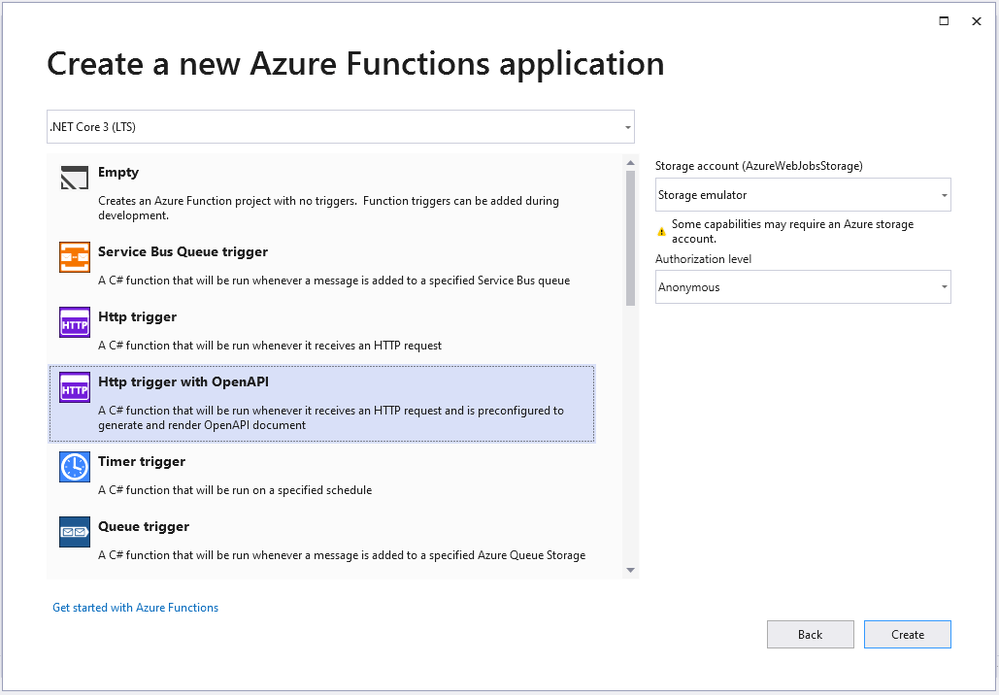Click the Http trigger with OpenAPI icon
999x695 pixels.
[x=75, y=388]
